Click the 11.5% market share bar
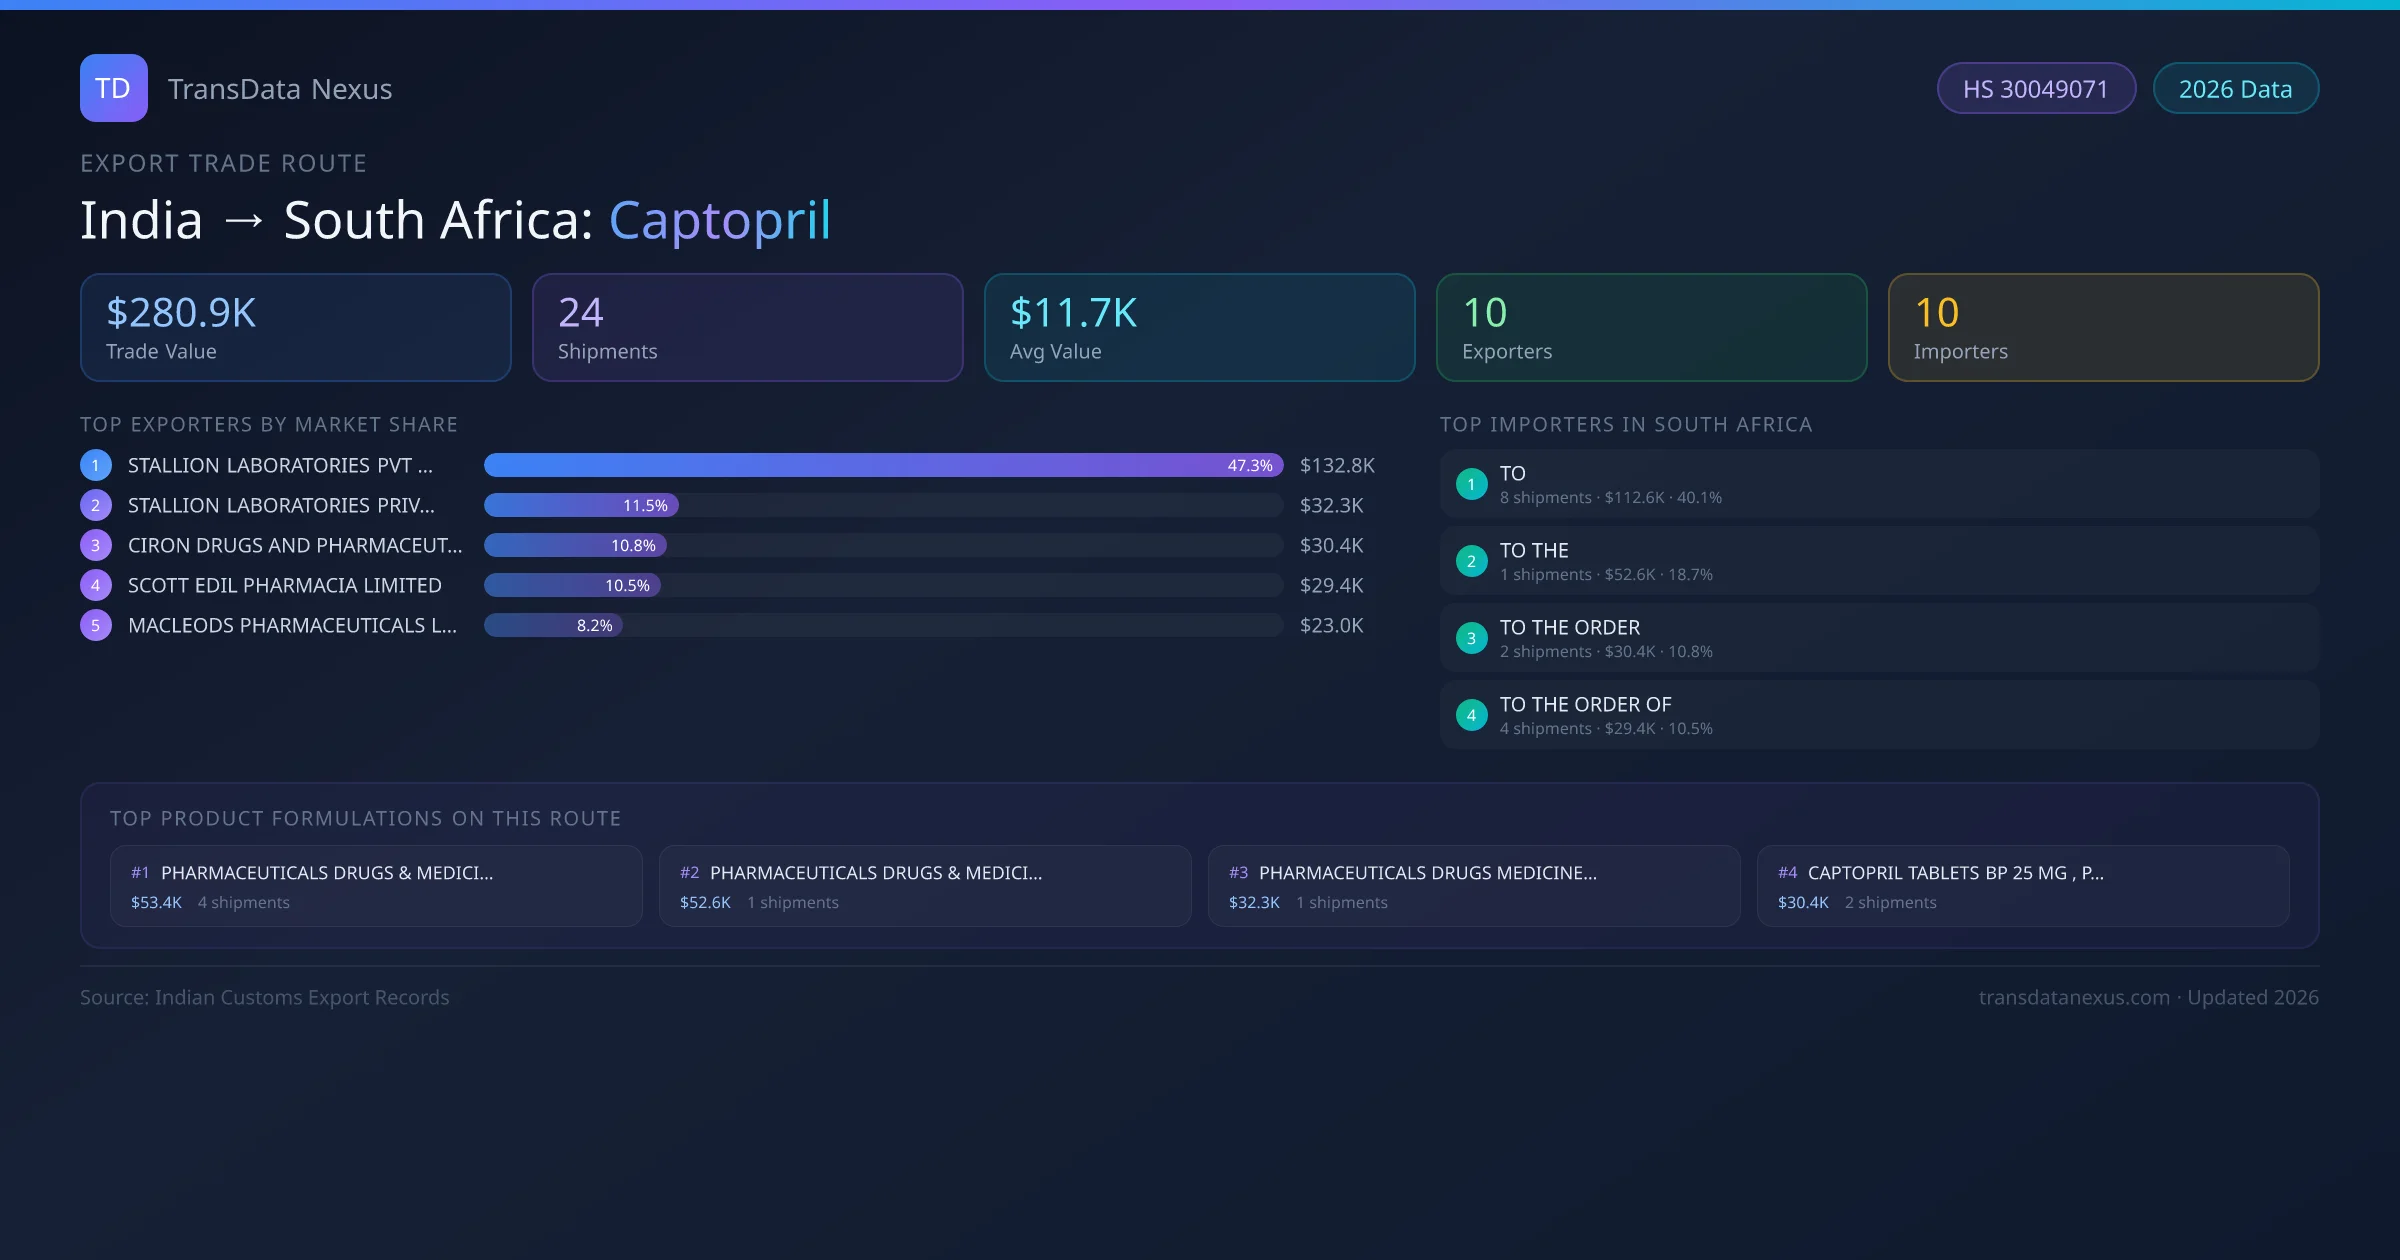Image resolution: width=2400 pixels, height=1260 pixels. coord(581,505)
